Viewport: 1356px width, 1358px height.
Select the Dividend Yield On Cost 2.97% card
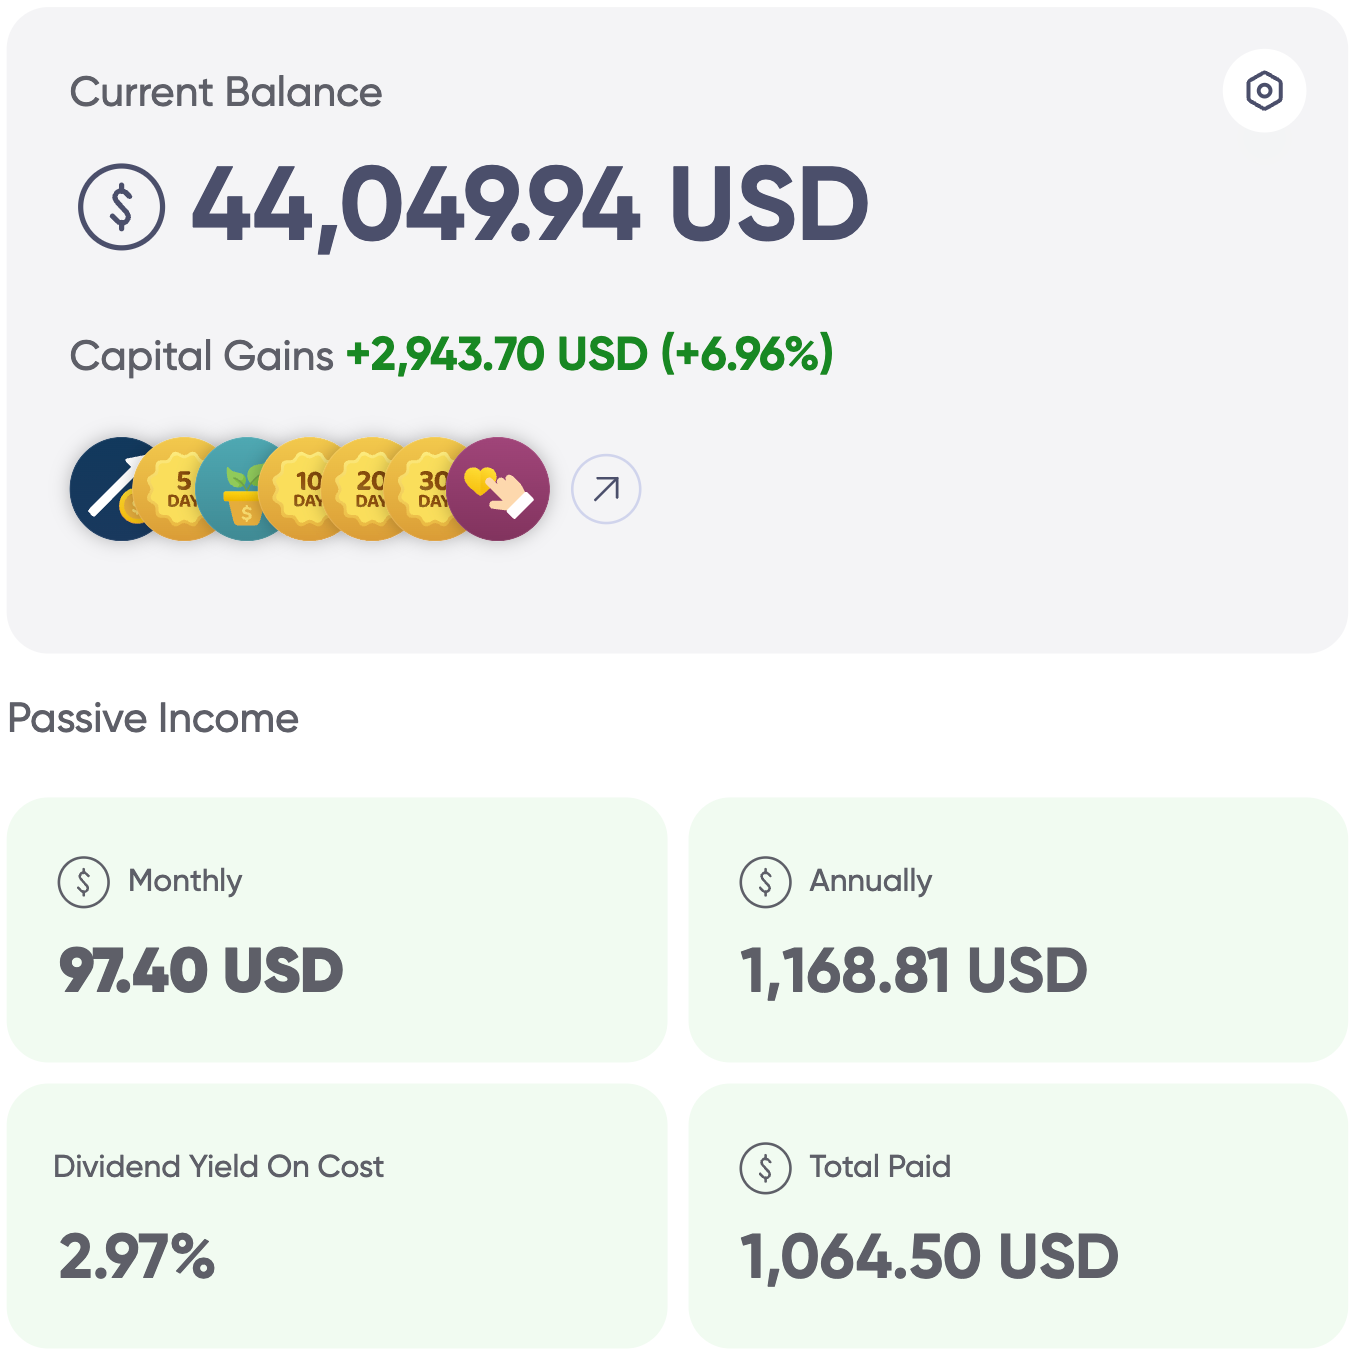pos(336,1215)
